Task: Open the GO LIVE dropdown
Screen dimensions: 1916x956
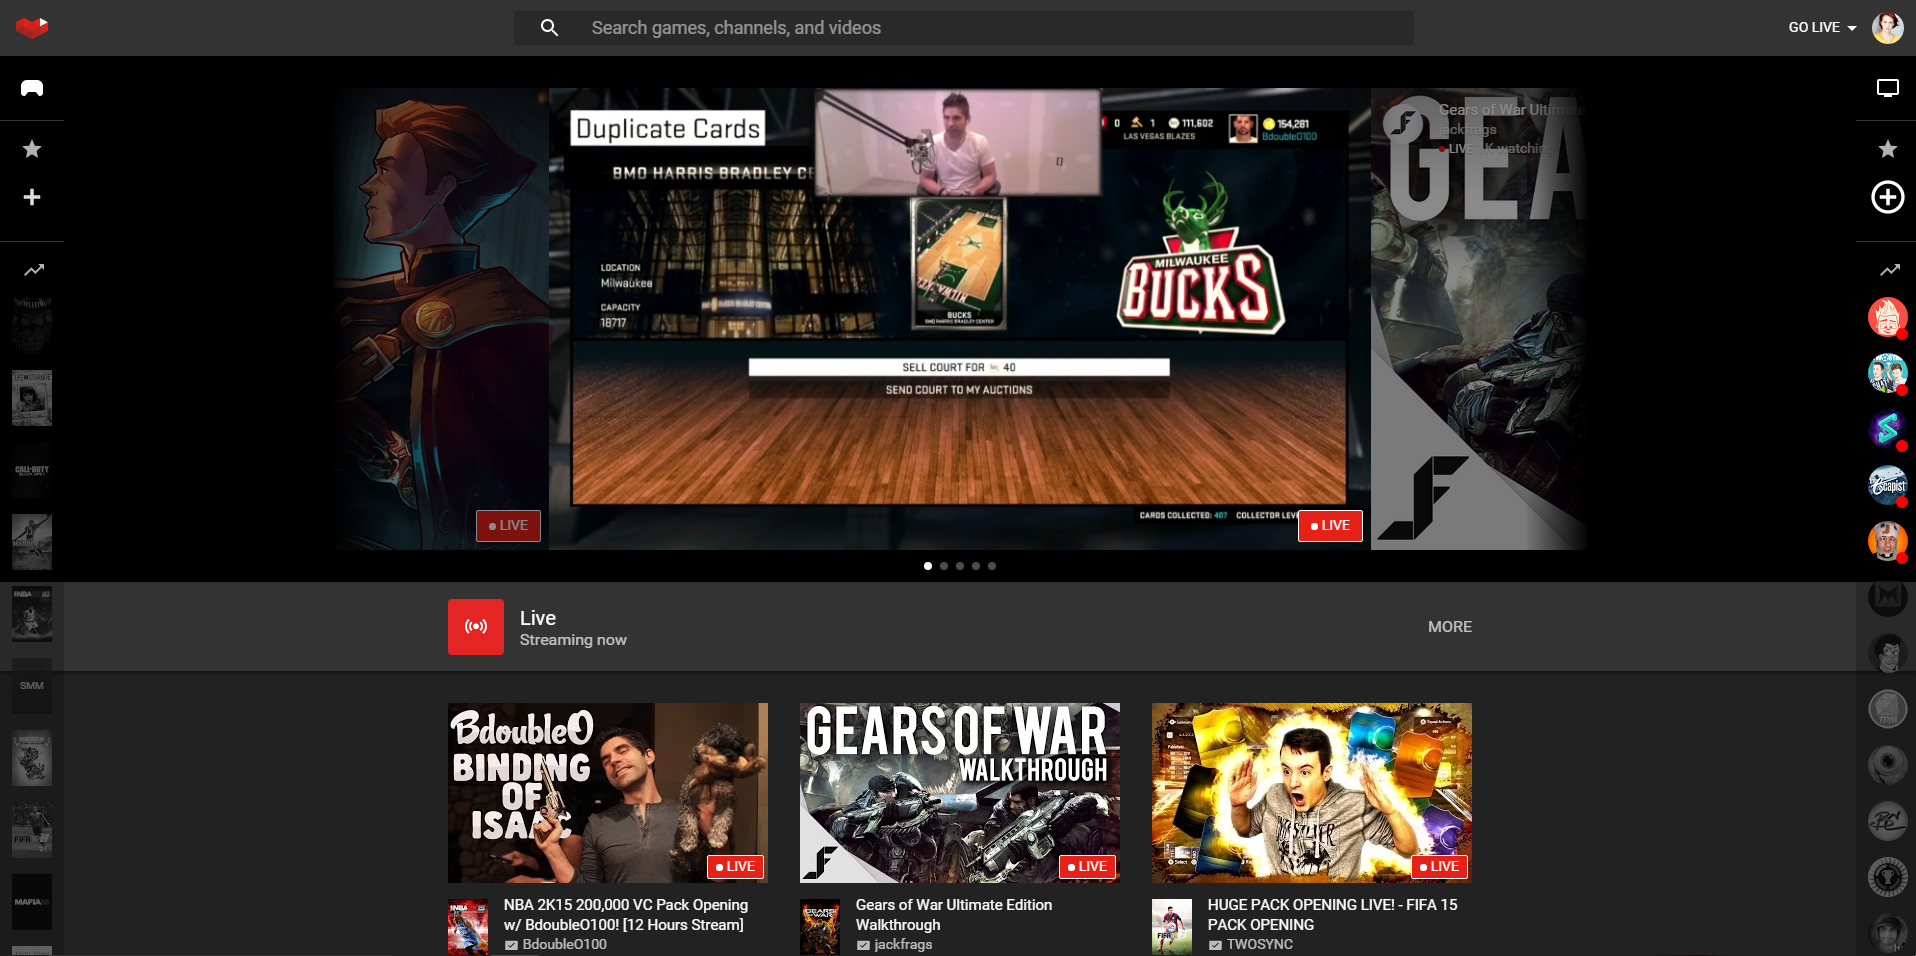Action: [x=1822, y=28]
